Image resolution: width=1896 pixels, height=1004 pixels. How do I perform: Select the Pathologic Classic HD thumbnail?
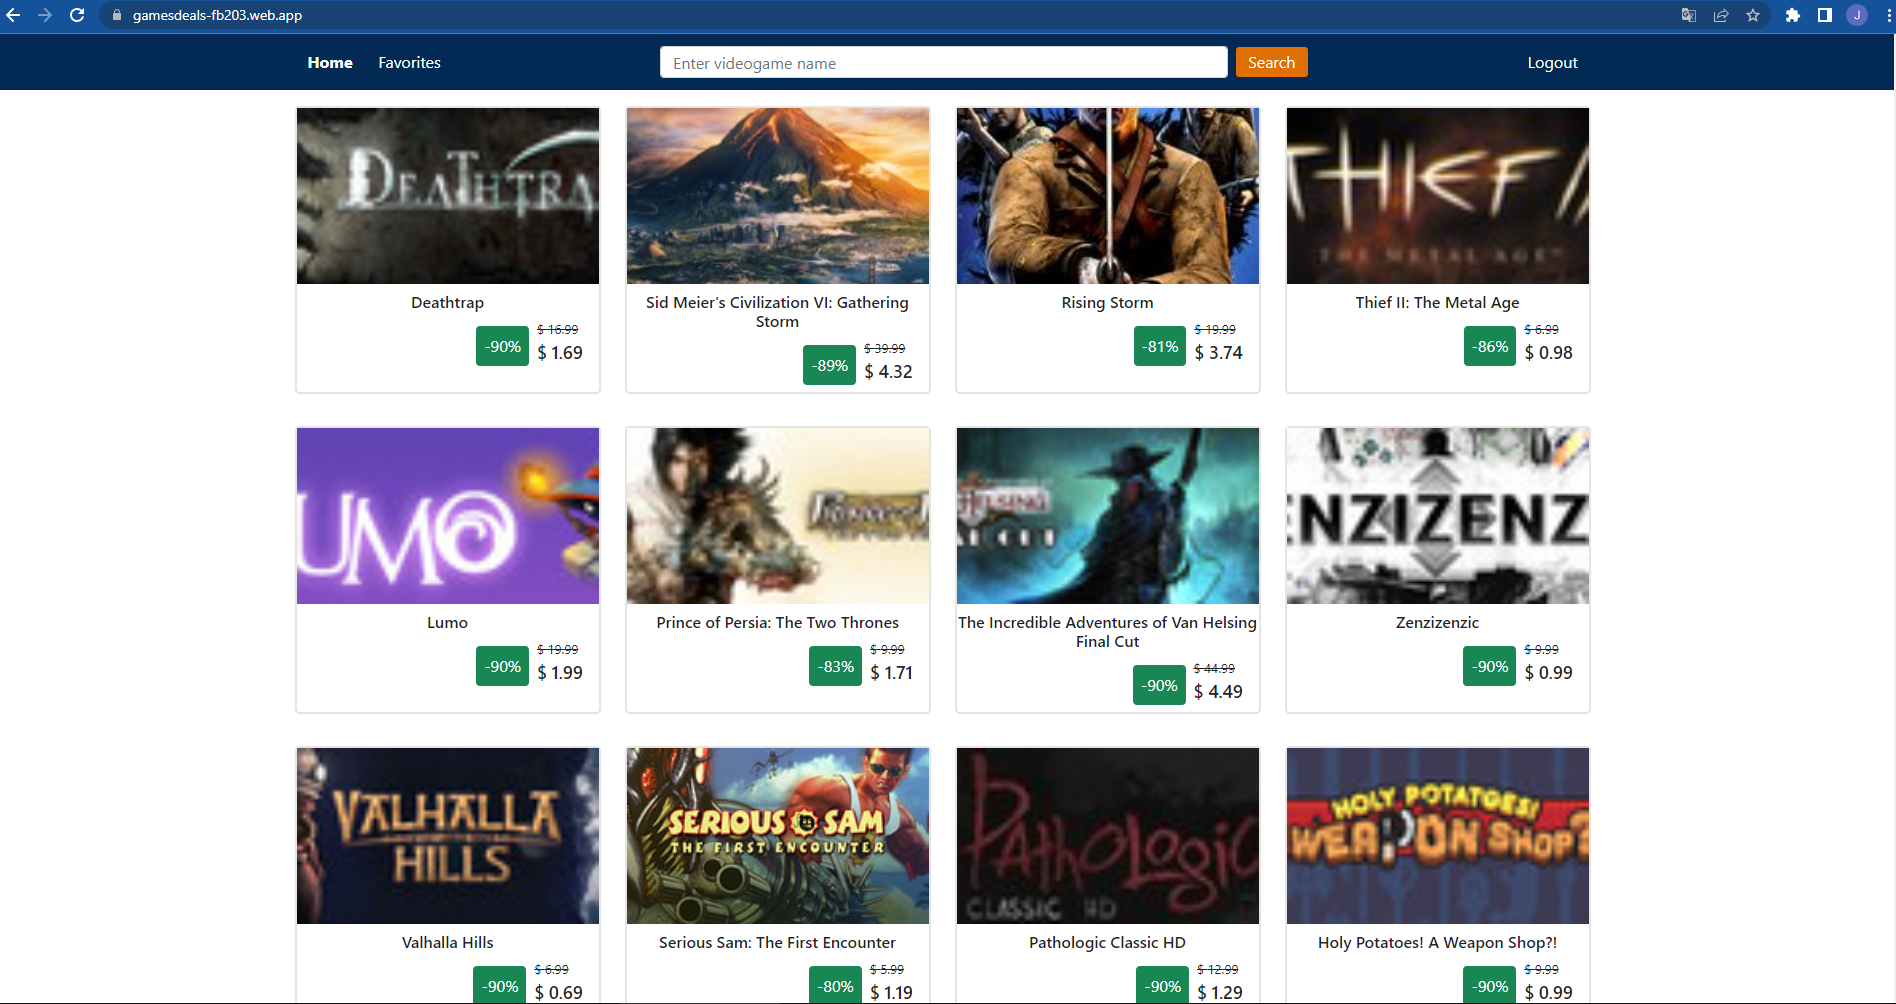click(x=1108, y=836)
